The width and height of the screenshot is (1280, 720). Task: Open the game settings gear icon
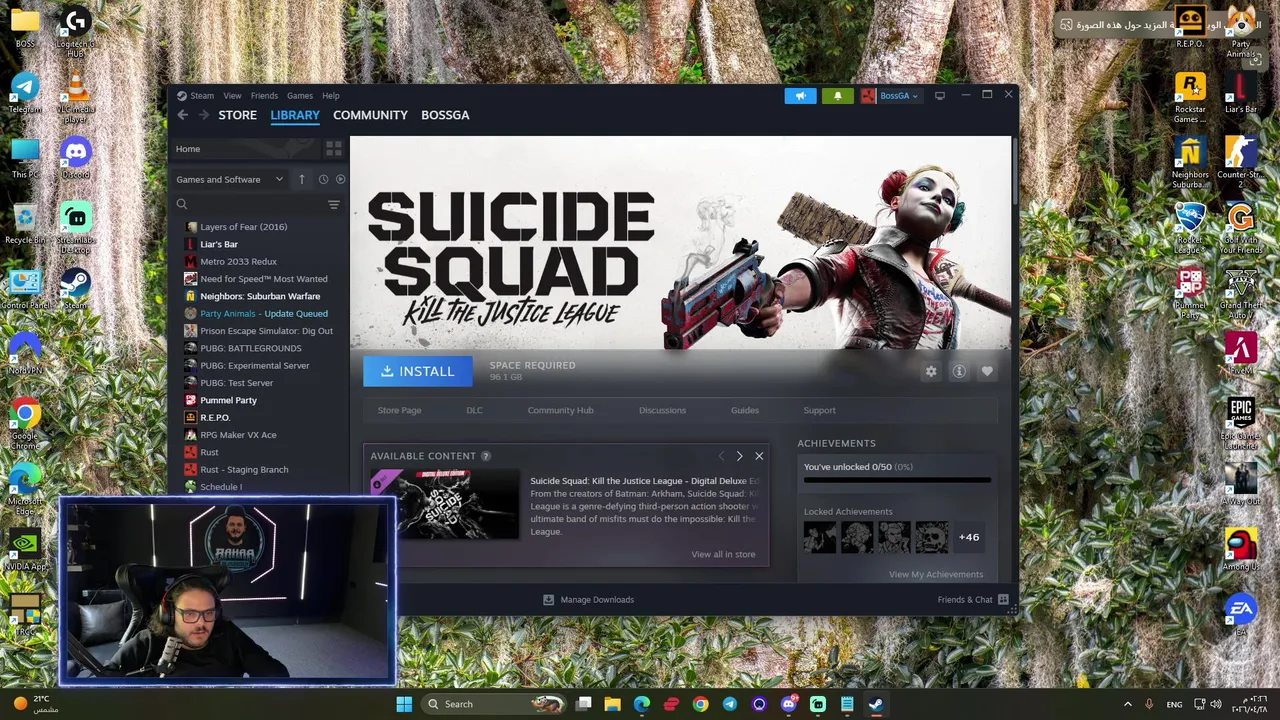931,371
